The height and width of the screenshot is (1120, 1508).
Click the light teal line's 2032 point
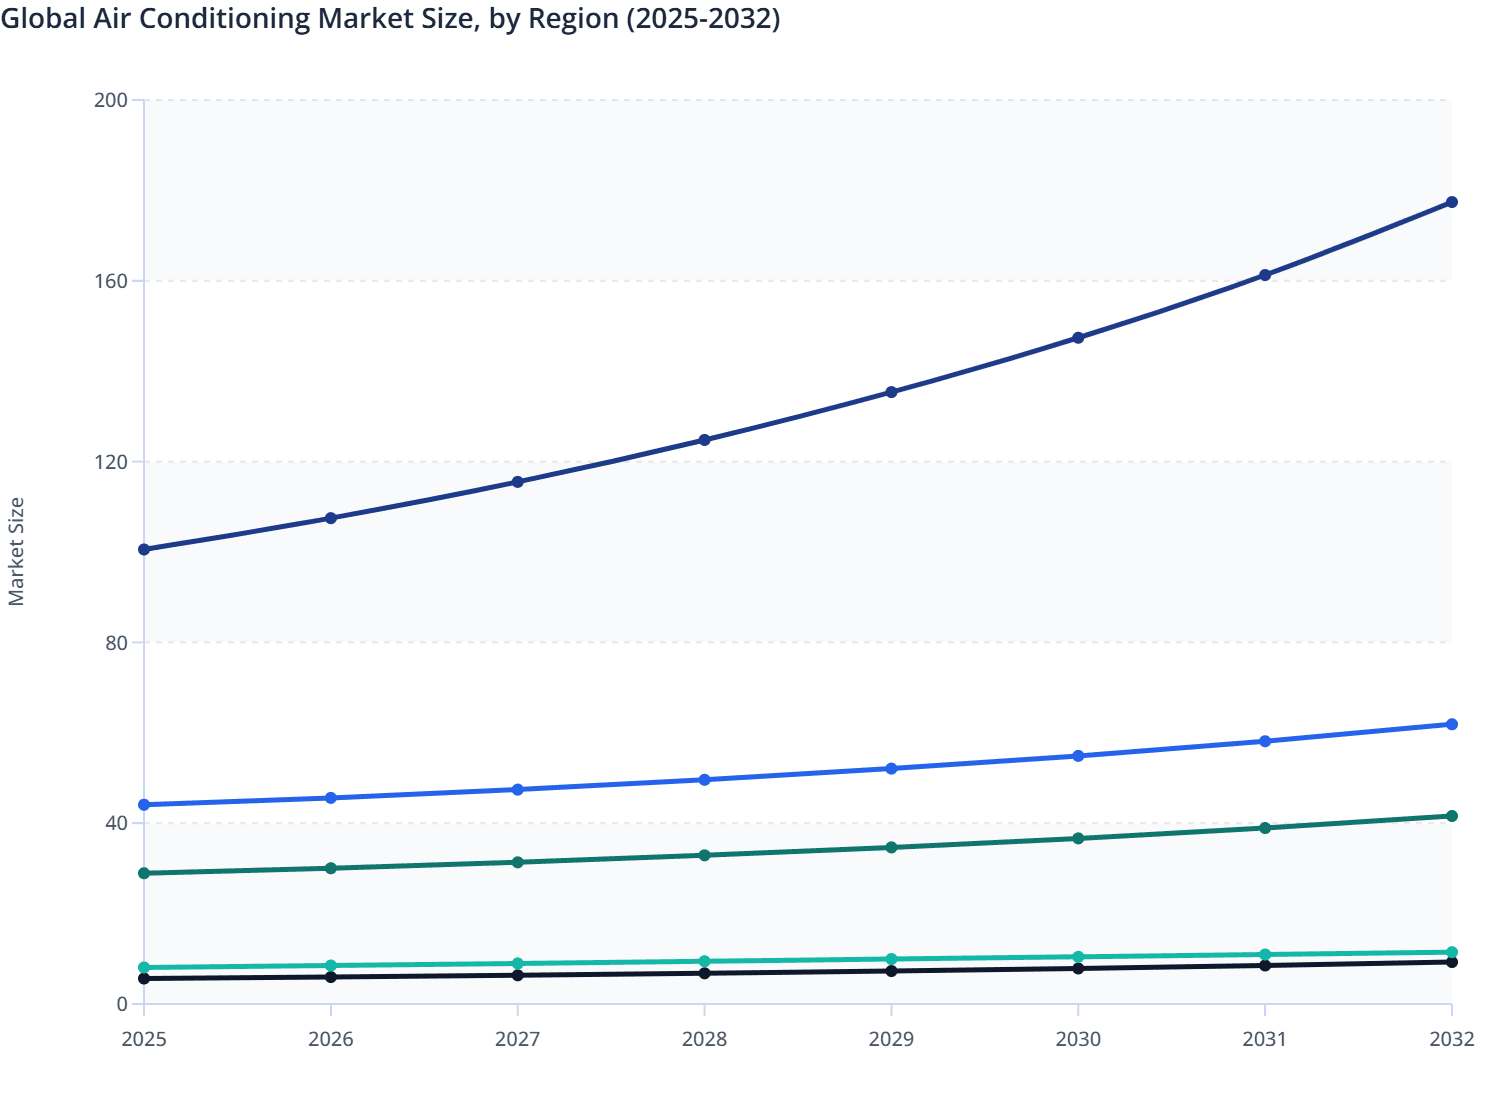[x=1451, y=952]
